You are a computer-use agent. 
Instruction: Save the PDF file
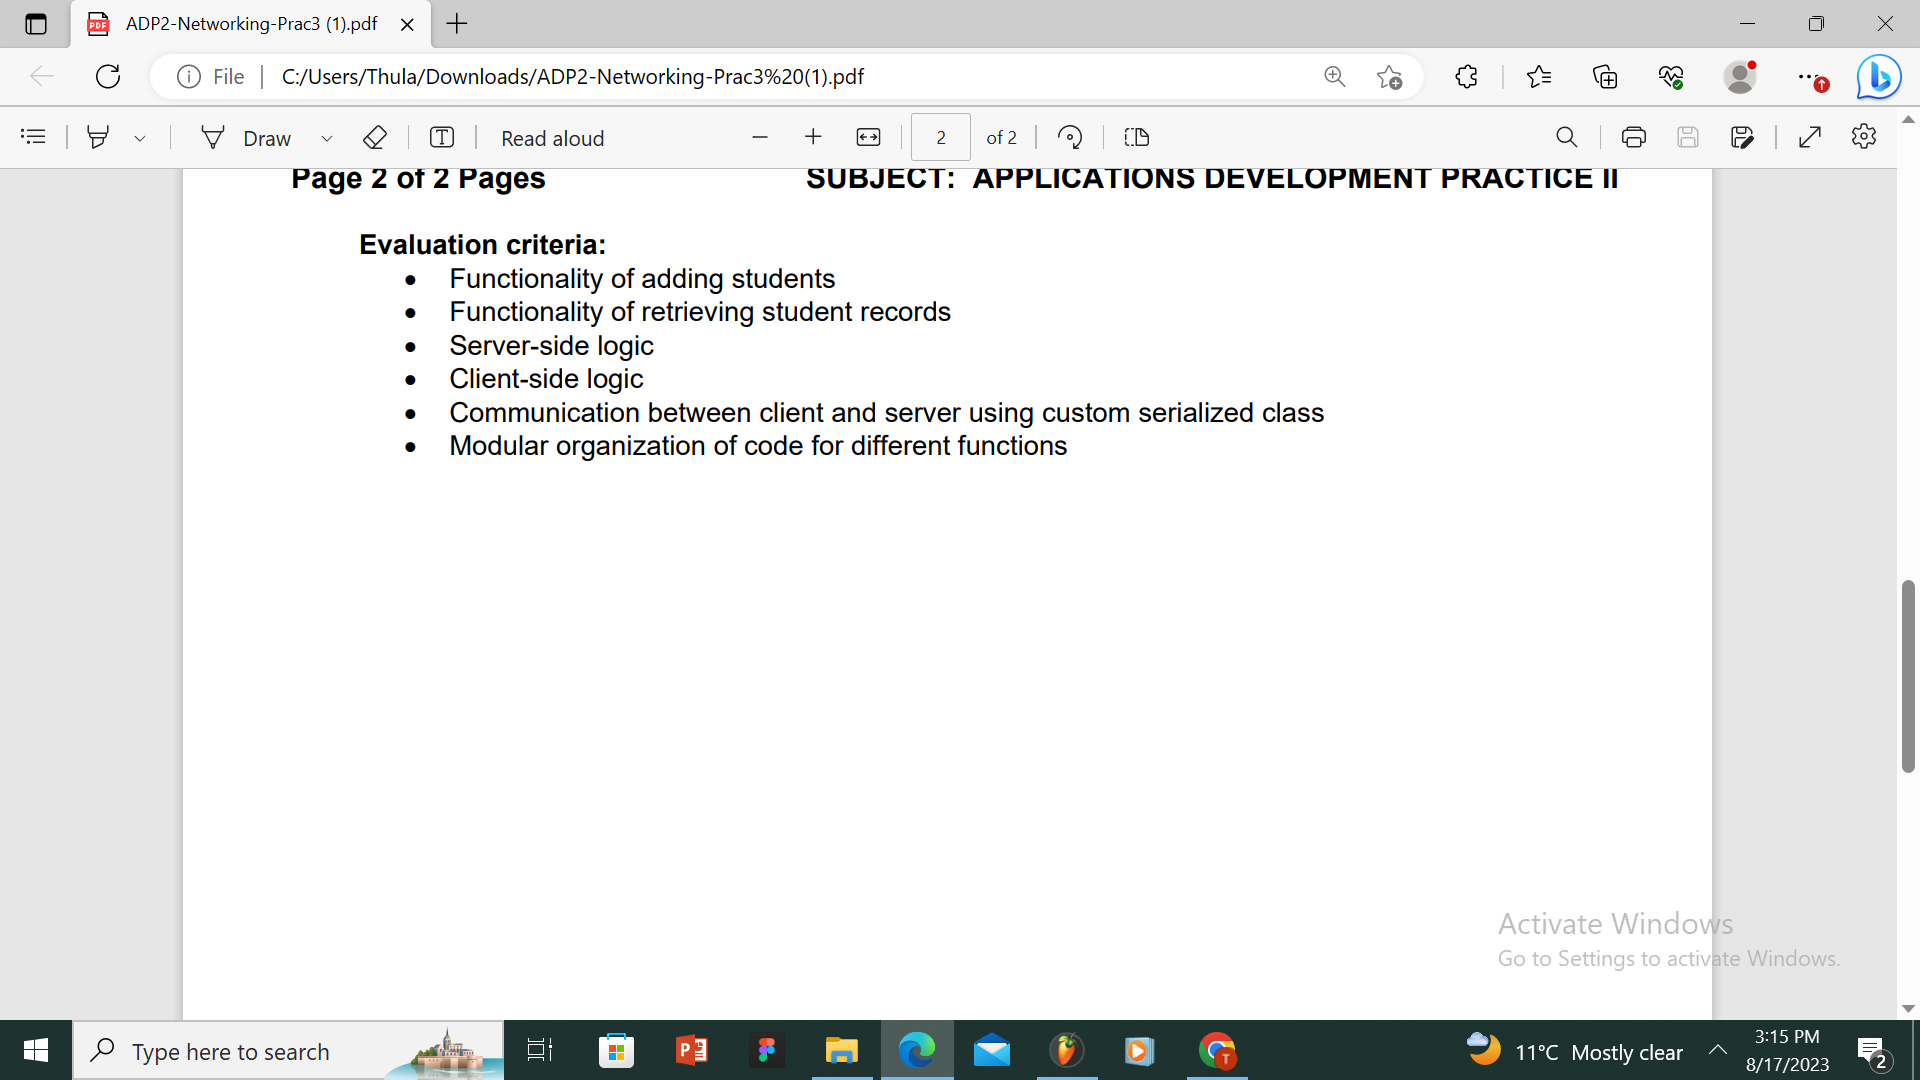pyautogui.click(x=1688, y=137)
